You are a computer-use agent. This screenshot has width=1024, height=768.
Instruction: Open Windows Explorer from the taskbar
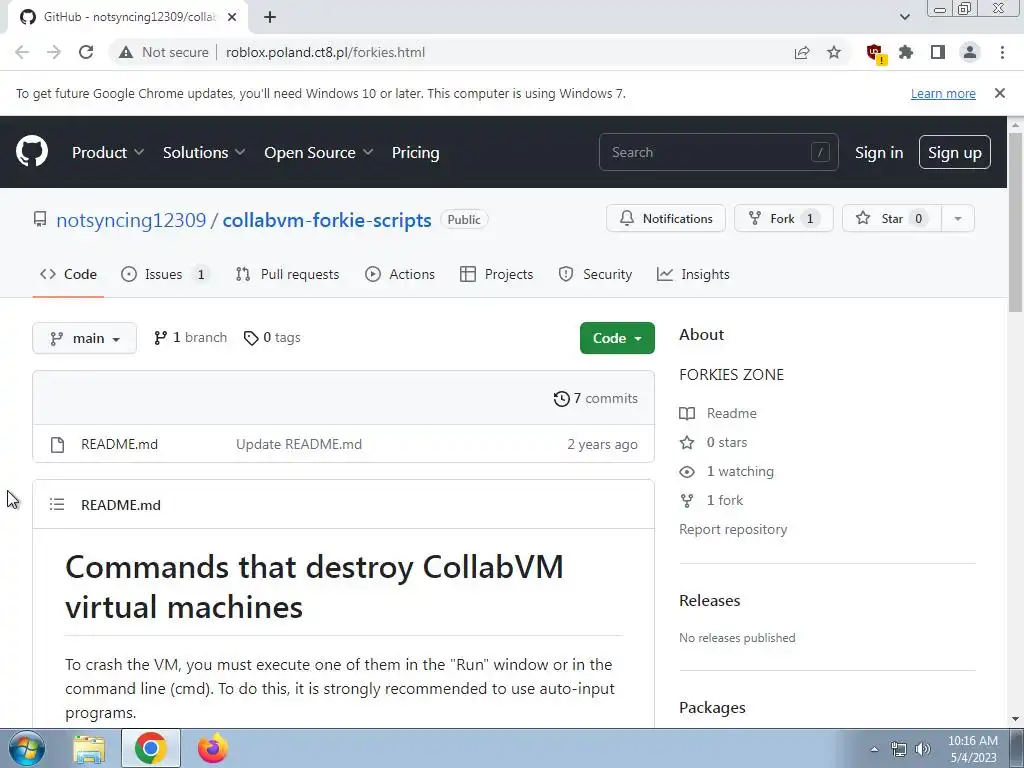(89, 749)
